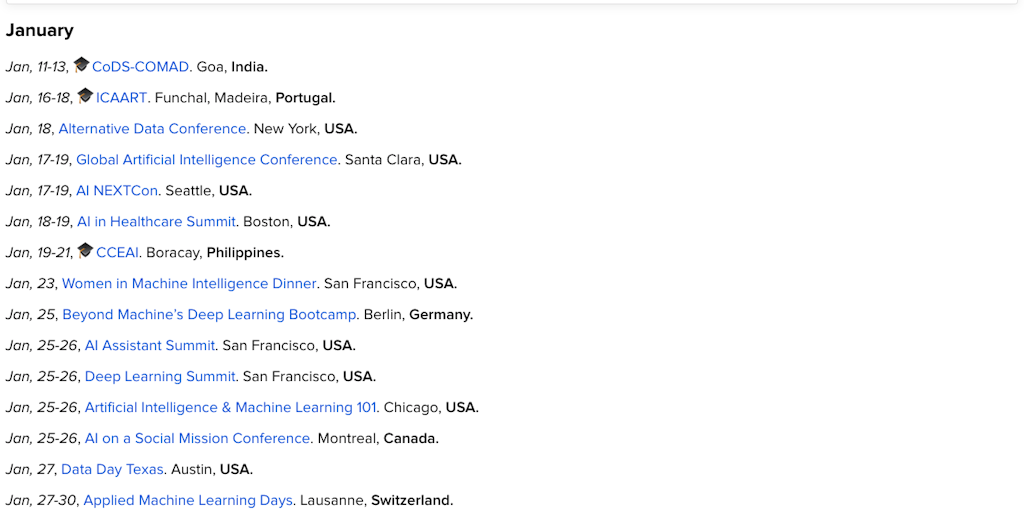The image size is (1024, 512).
Task: Open Artificial Intelligence & Machine Learning 101
Action: click(230, 408)
